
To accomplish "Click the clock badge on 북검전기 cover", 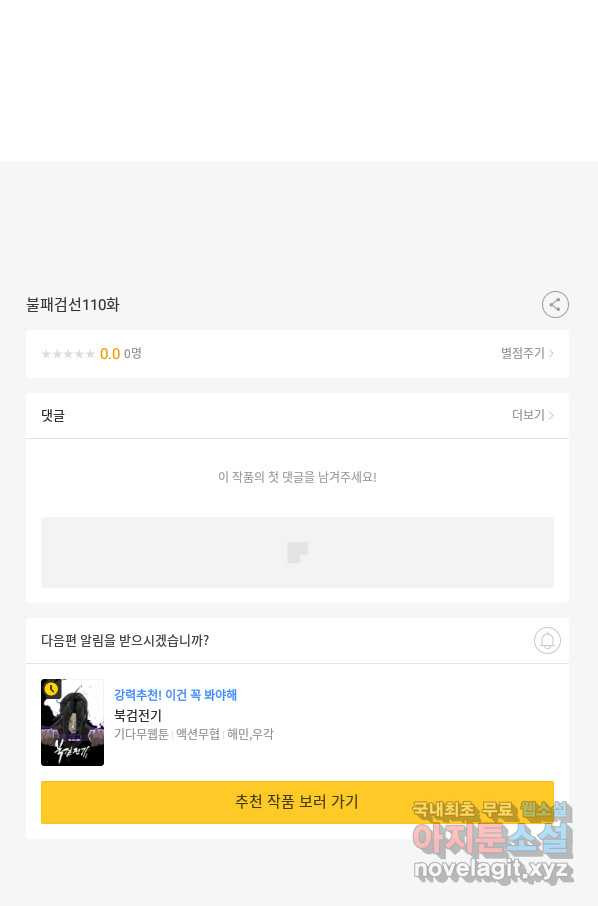I will click(x=51, y=689).
